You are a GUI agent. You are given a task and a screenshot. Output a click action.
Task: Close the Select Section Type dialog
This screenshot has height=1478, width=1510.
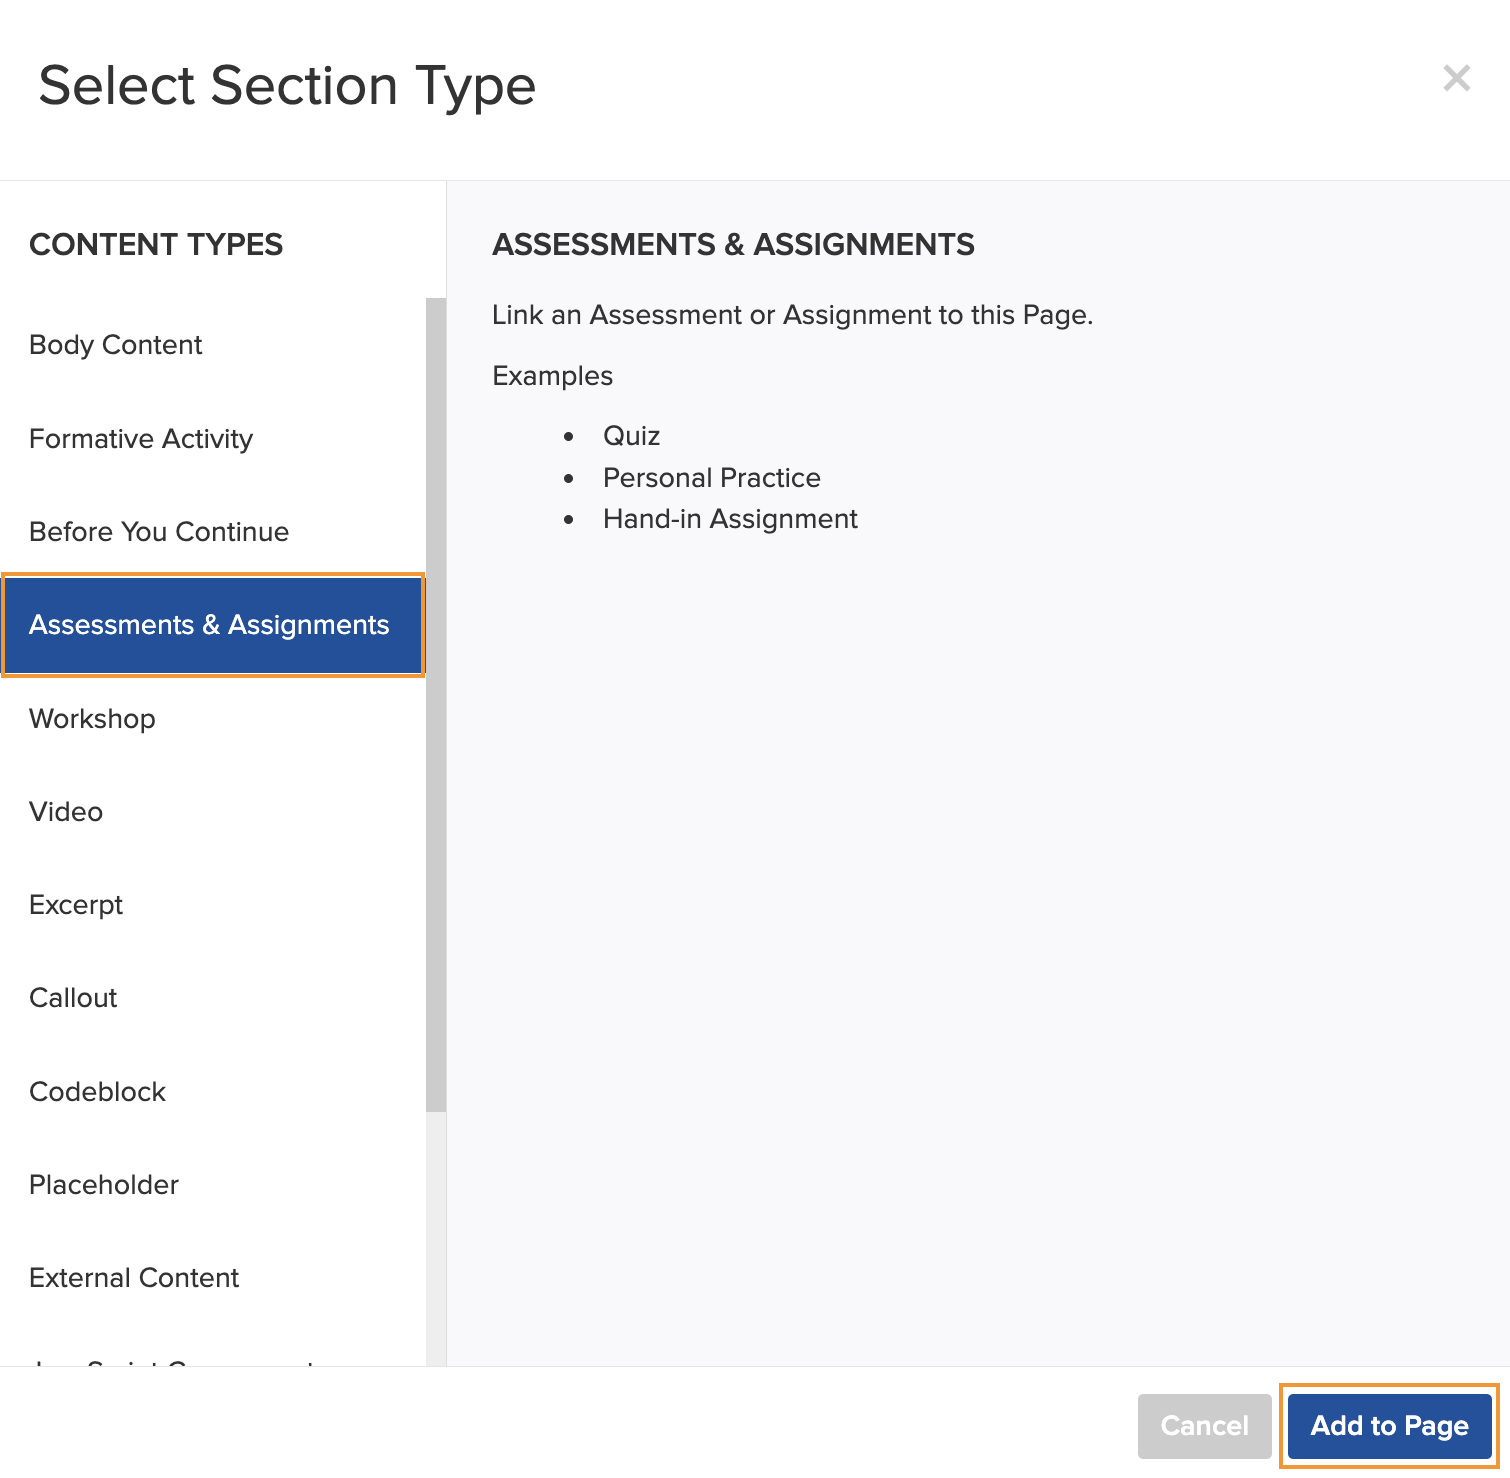(1457, 78)
